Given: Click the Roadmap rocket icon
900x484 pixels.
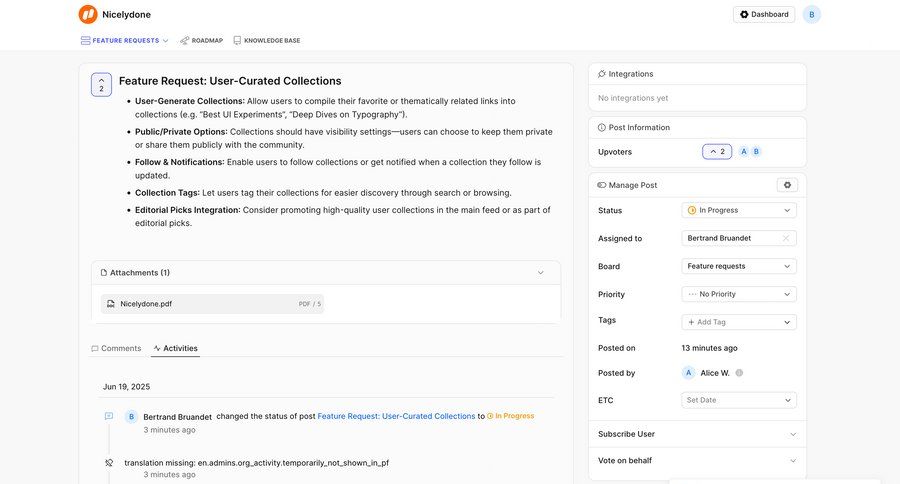Looking at the screenshot, I should pos(184,41).
